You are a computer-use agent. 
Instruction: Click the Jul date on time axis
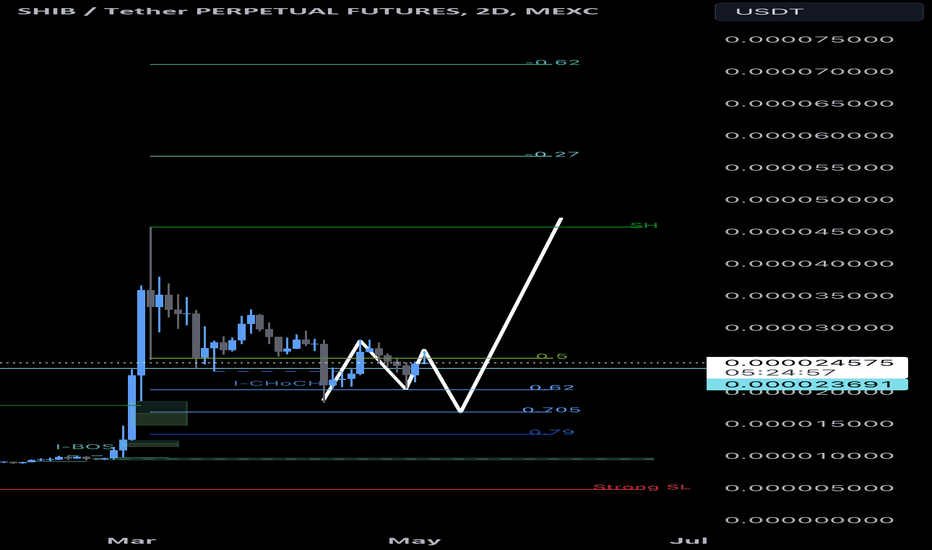click(x=689, y=540)
